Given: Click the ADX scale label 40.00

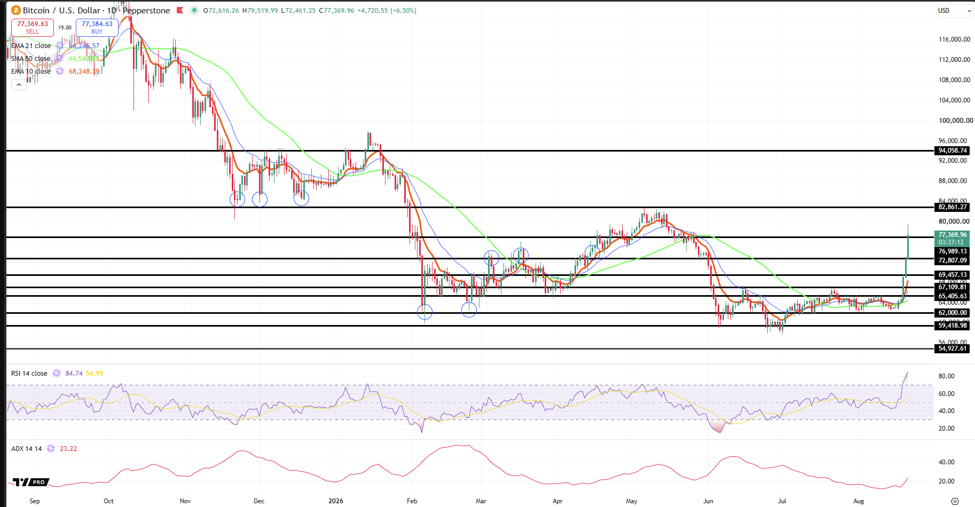Looking at the screenshot, I should tap(946, 462).
